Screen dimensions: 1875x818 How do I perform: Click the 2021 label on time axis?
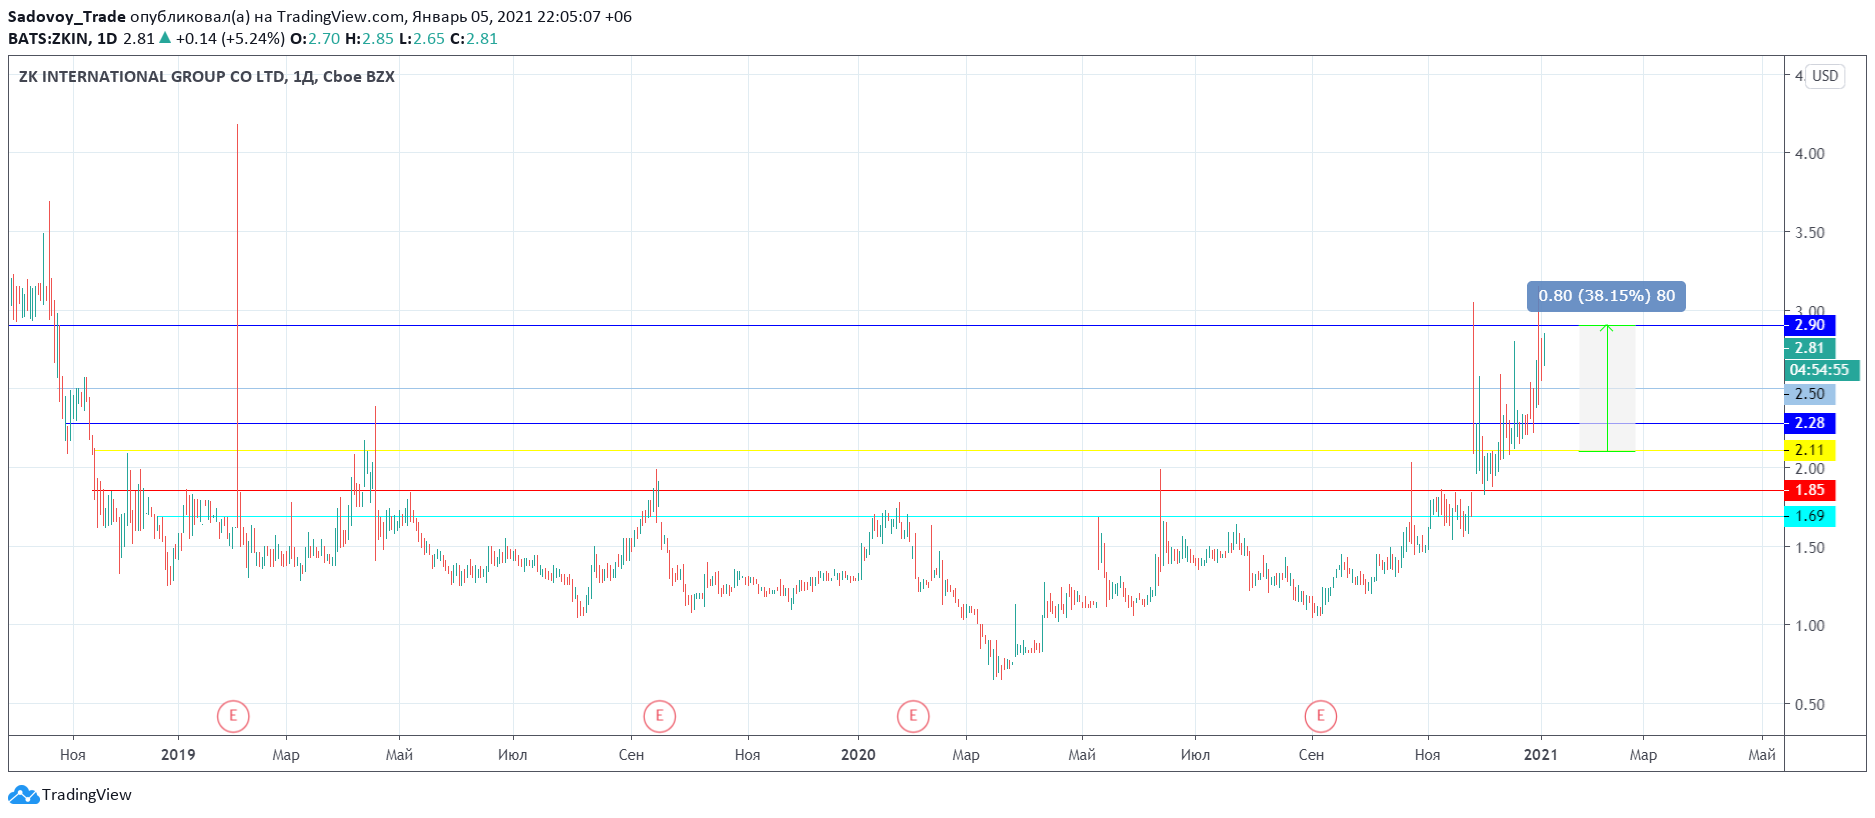pos(1541,755)
